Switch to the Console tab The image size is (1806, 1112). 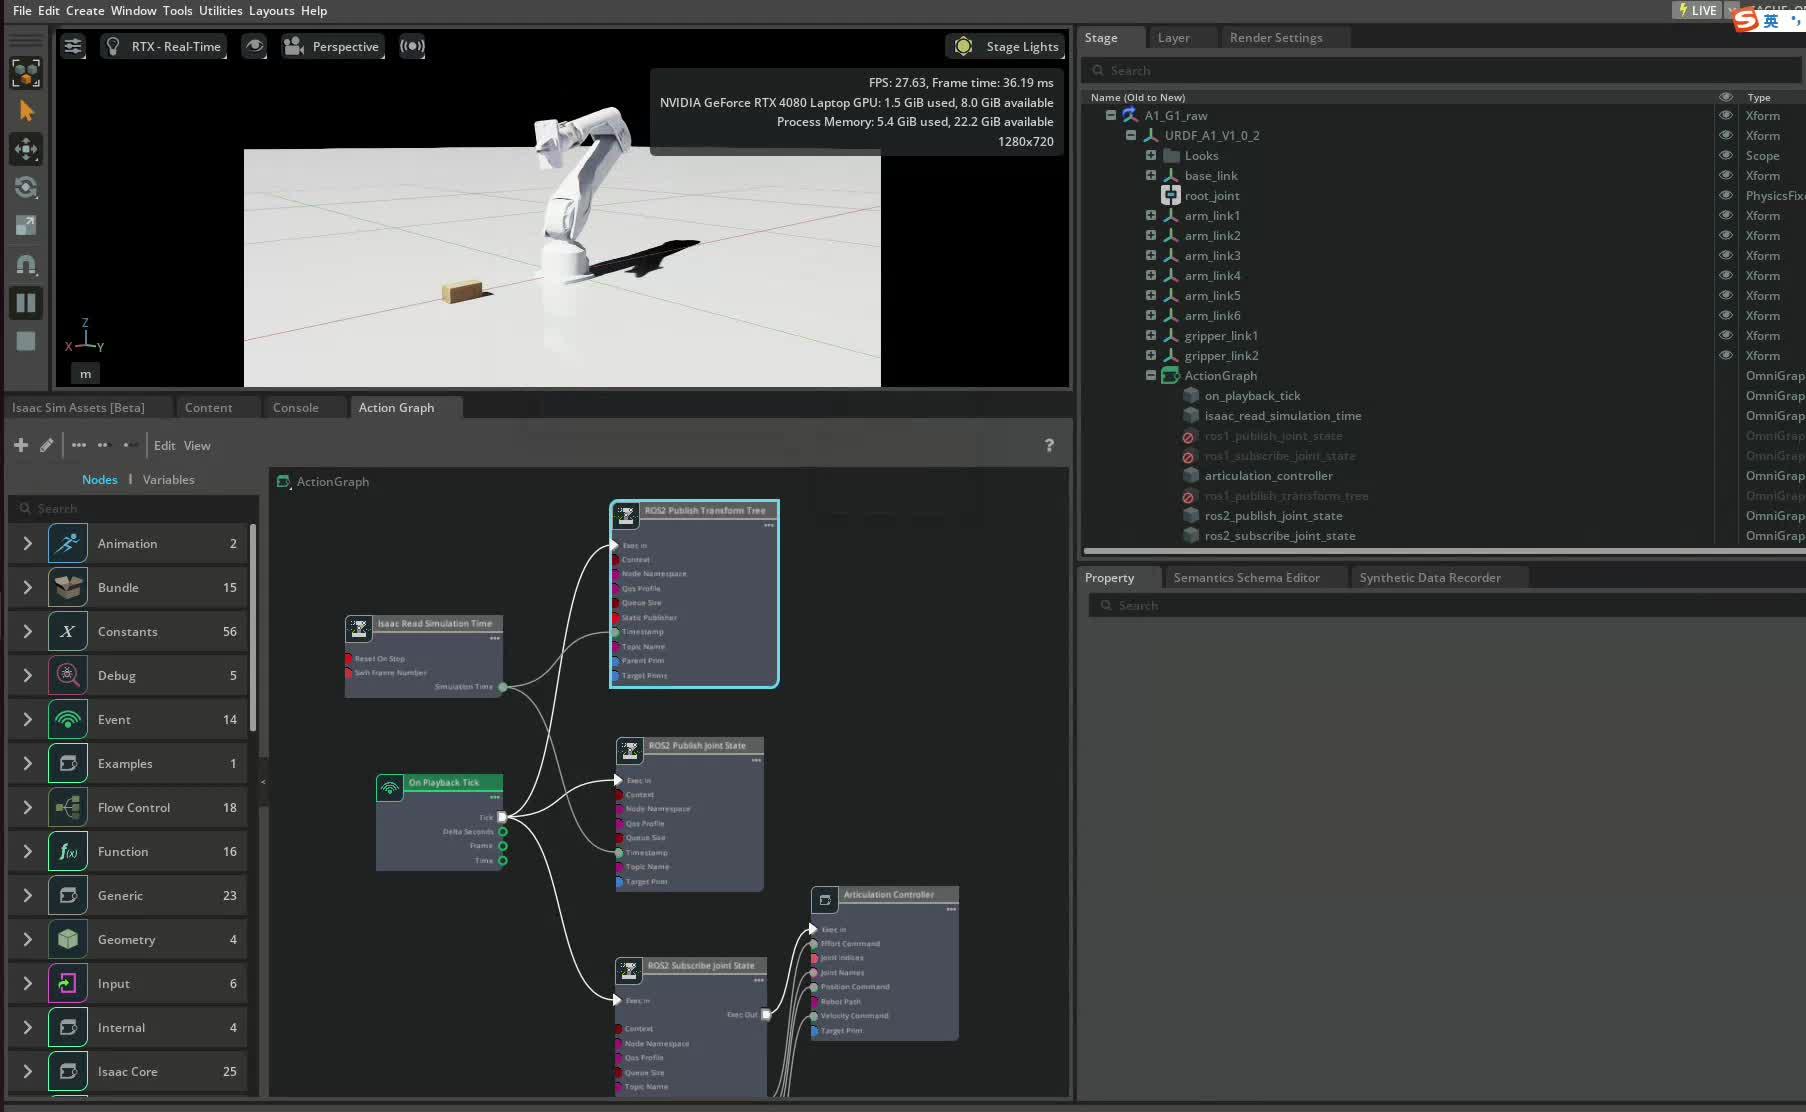[x=293, y=407]
